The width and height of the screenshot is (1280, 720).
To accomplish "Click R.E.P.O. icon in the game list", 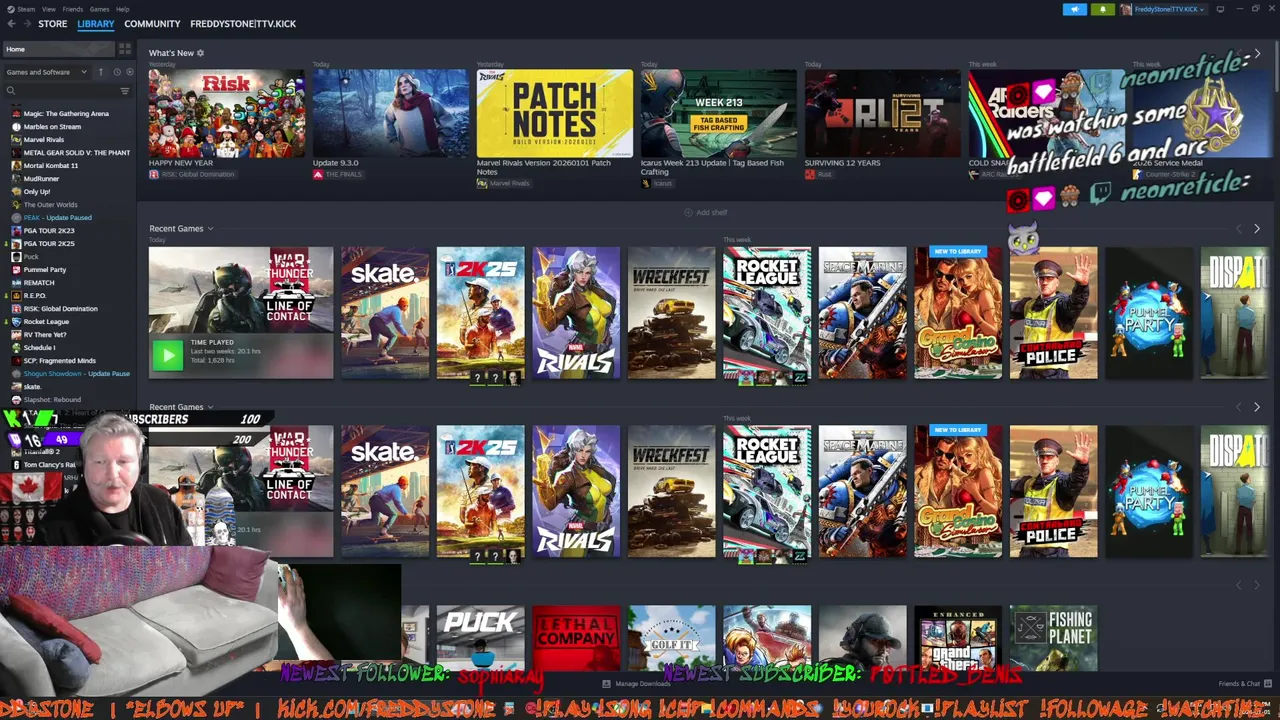I will point(16,296).
